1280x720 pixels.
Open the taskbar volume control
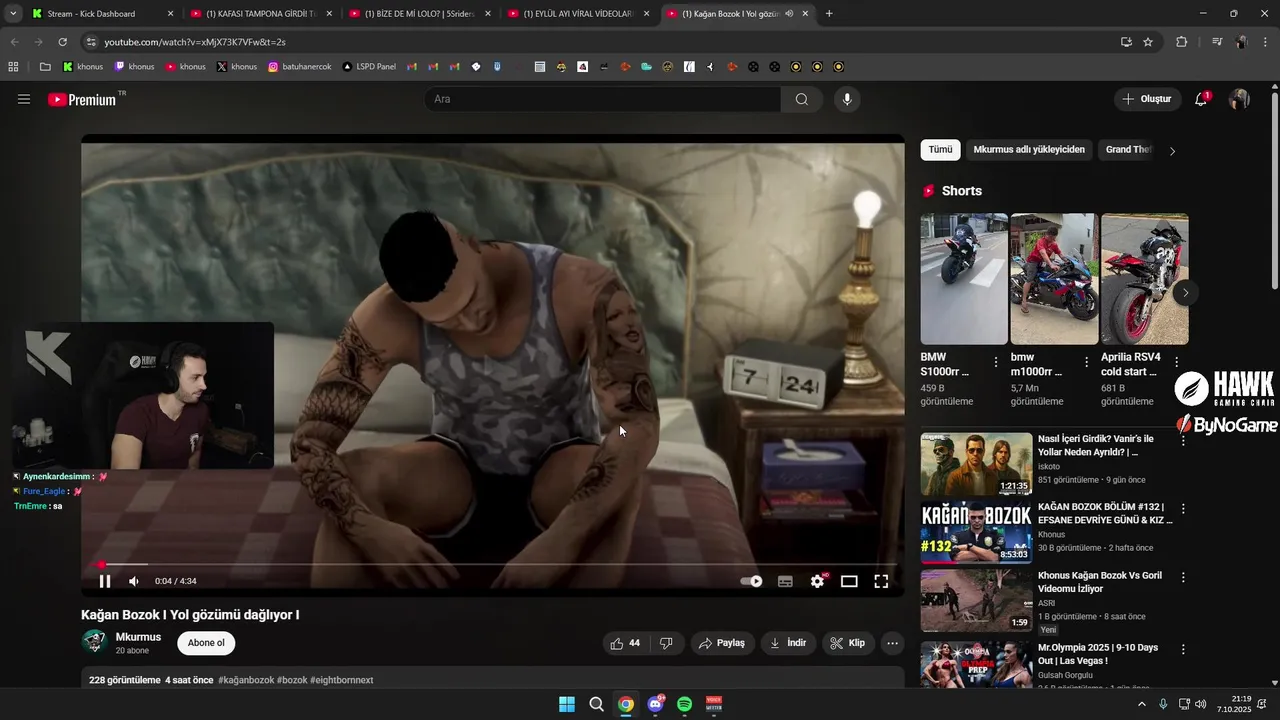pyautogui.click(x=1200, y=704)
